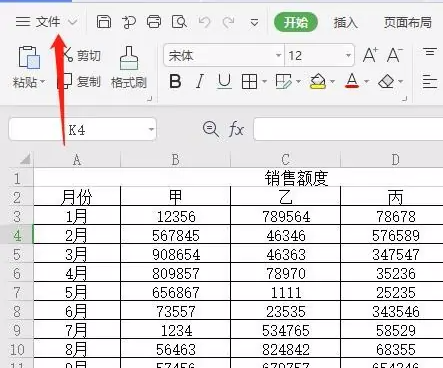Click the draw border table icon
This screenshot has width=443, height=368.
click(x=284, y=81)
